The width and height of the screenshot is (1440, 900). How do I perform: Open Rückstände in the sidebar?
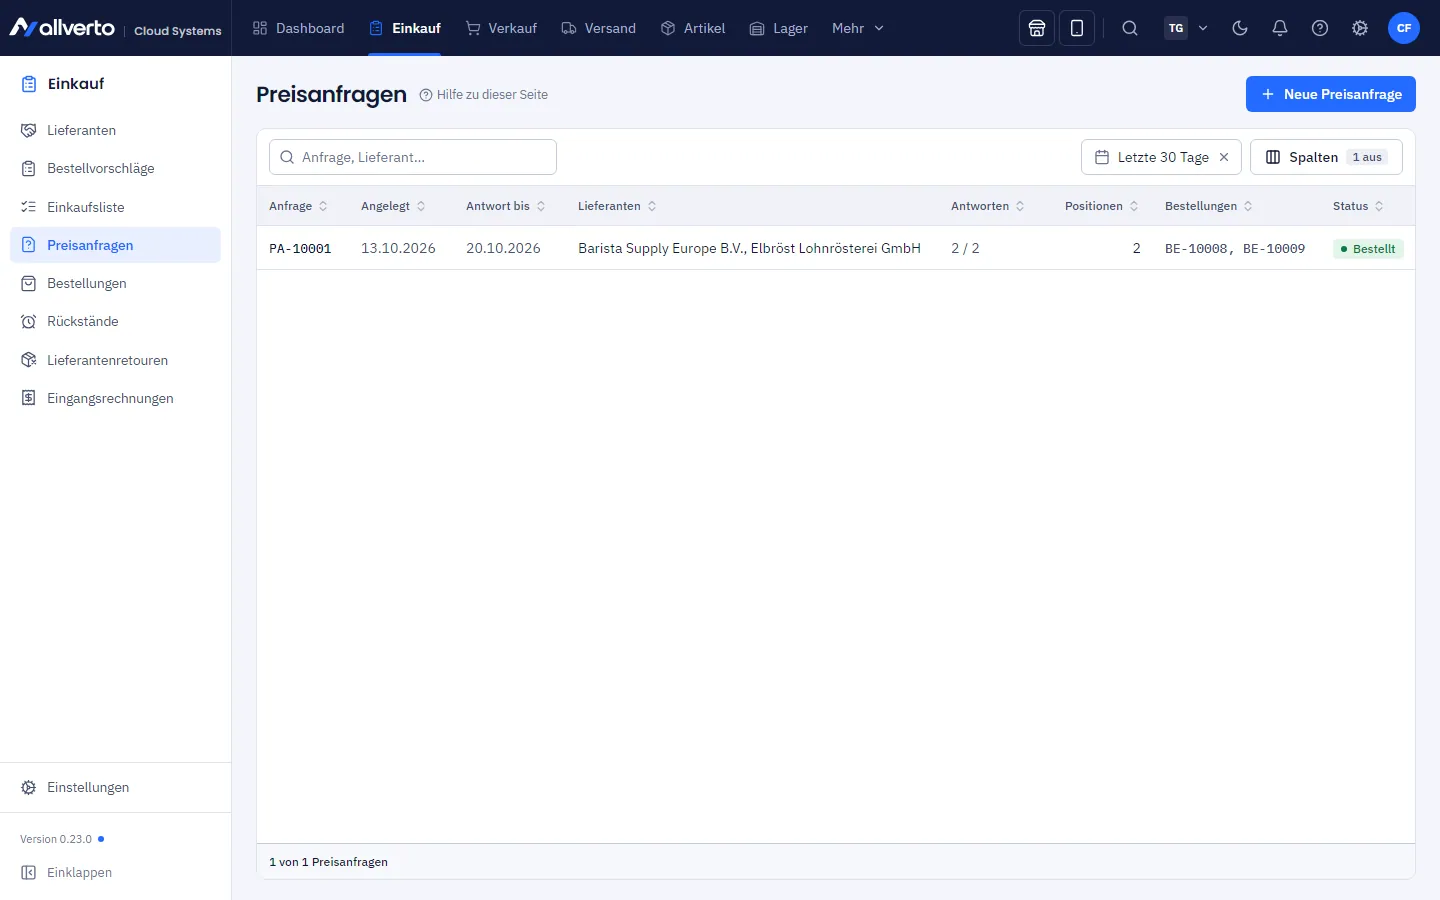pyautogui.click(x=115, y=321)
